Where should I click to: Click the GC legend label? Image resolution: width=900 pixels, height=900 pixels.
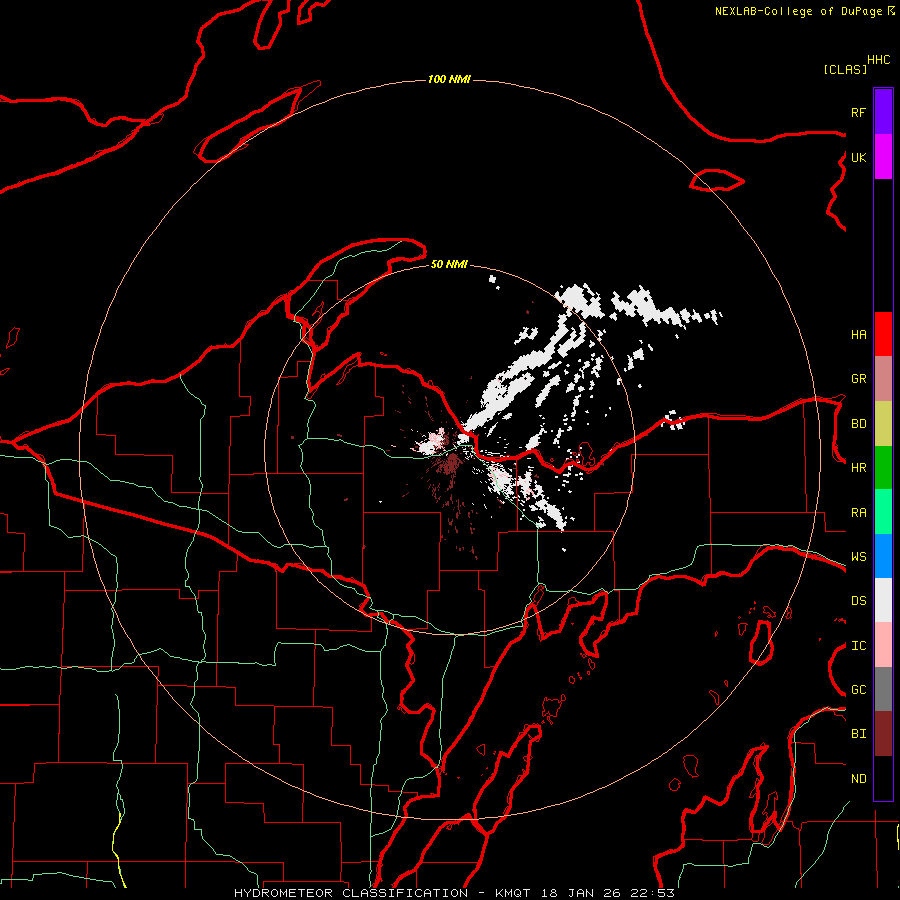pyautogui.click(x=858, y=690)
